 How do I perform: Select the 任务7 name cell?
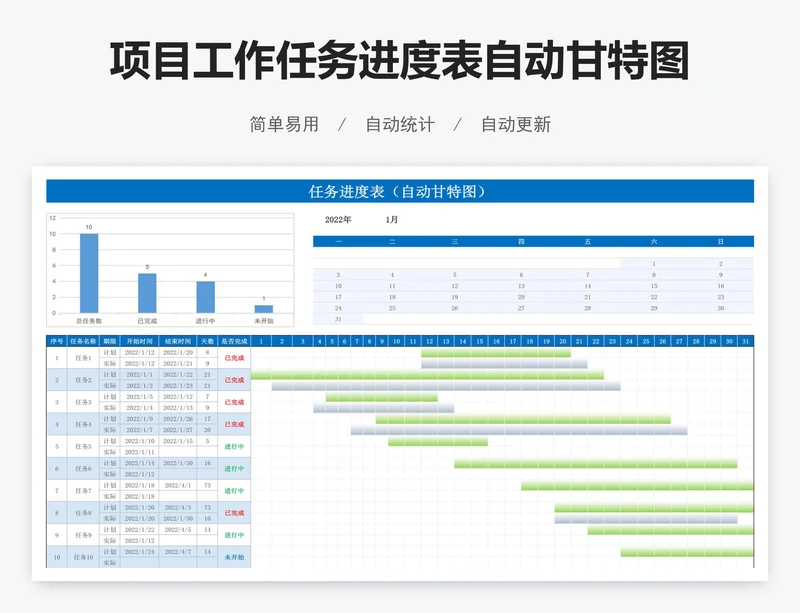pyautogui.click(x=83, y=491)
